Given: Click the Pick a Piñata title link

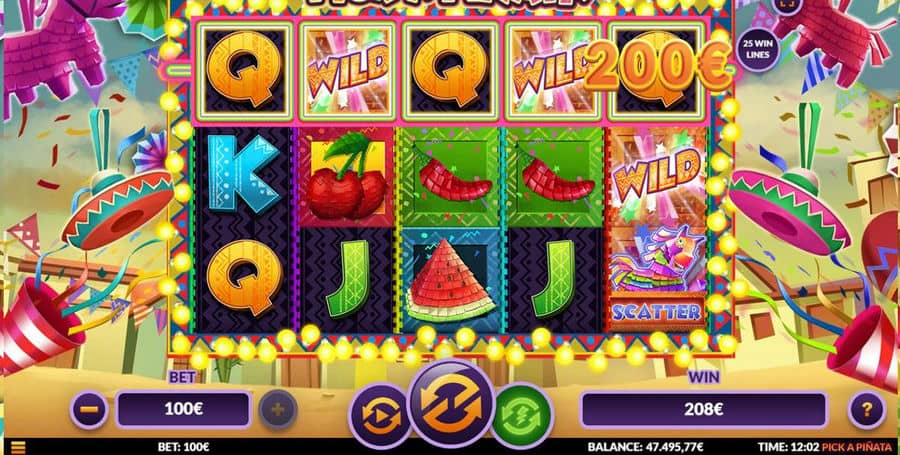Looking at the screenshot, I should coord(859,447).
